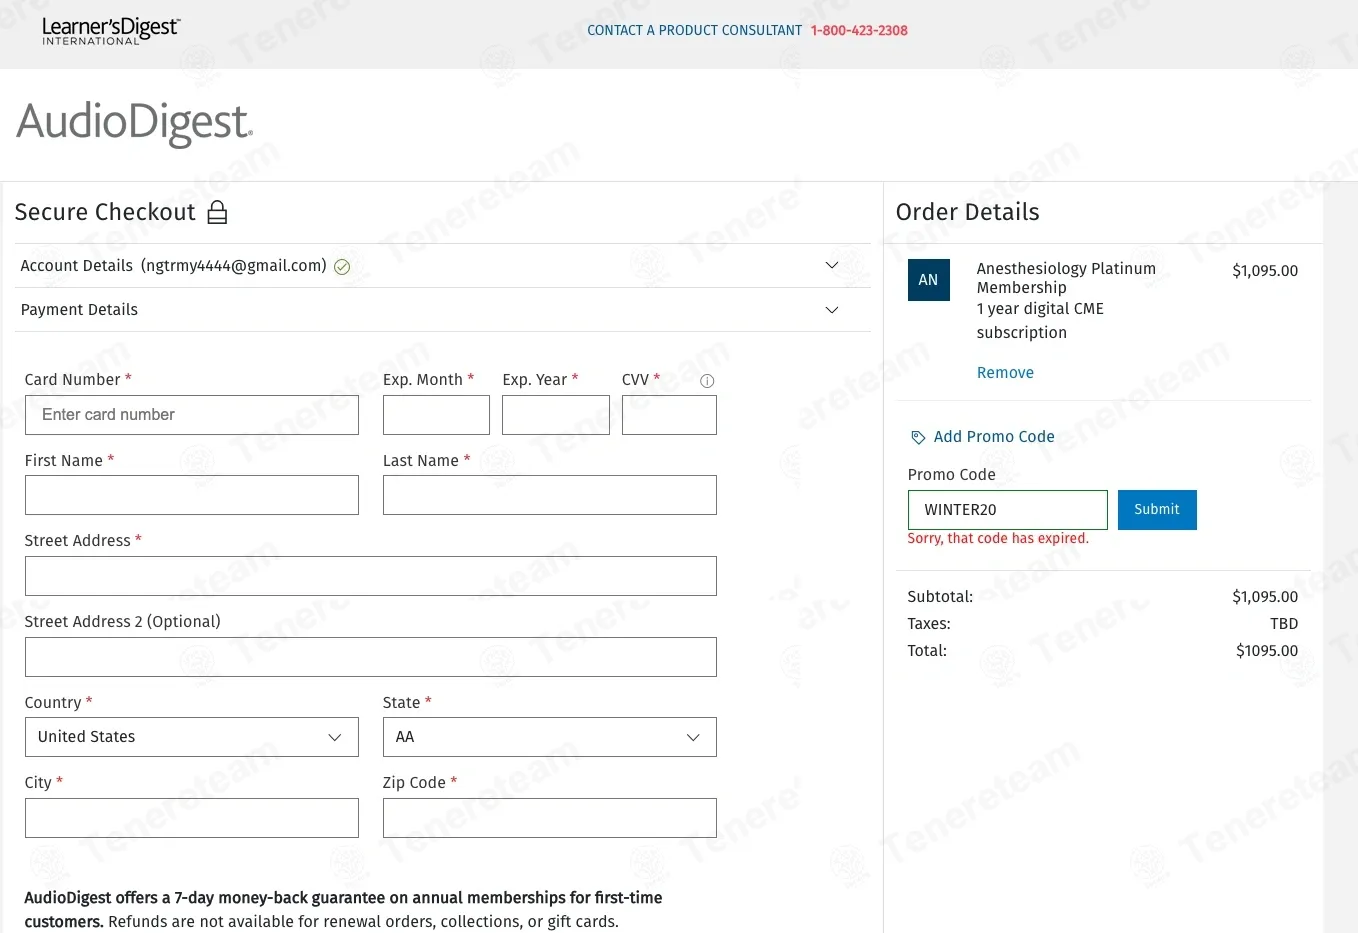This screenshot has width=1358, height=933.
Task: Click the Learner's Digest International logo
Action: tap(110, 31)
